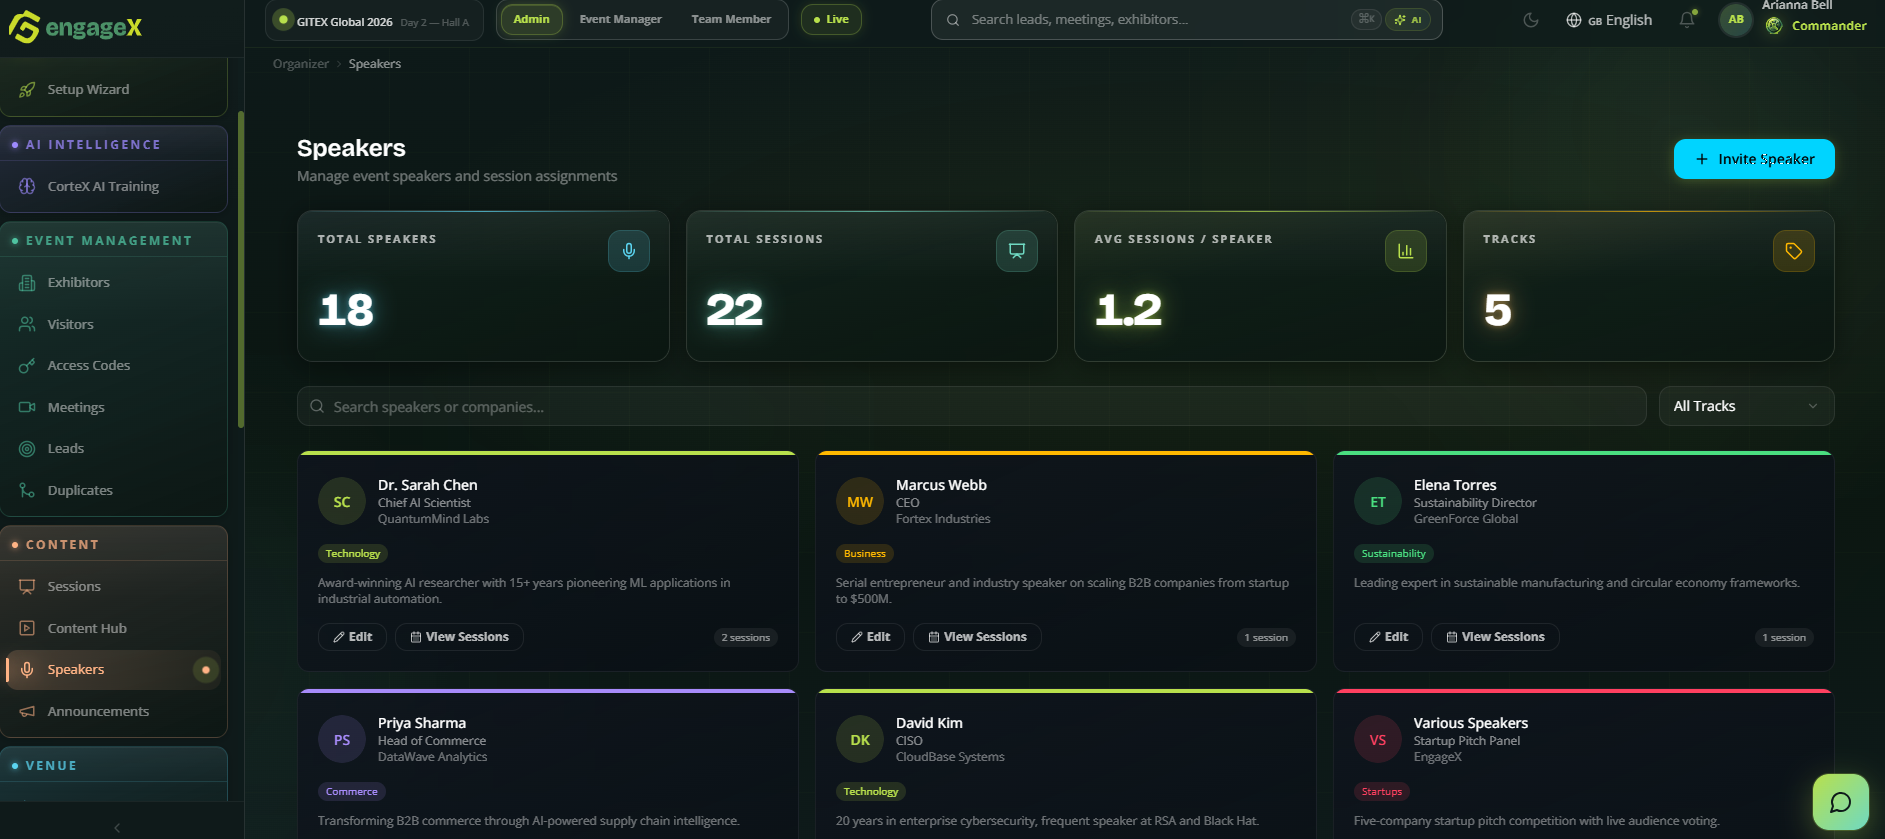Open the All Tracks filter dropdown
Viewport: 1885px width, 839px height.
coord(1746,406)
